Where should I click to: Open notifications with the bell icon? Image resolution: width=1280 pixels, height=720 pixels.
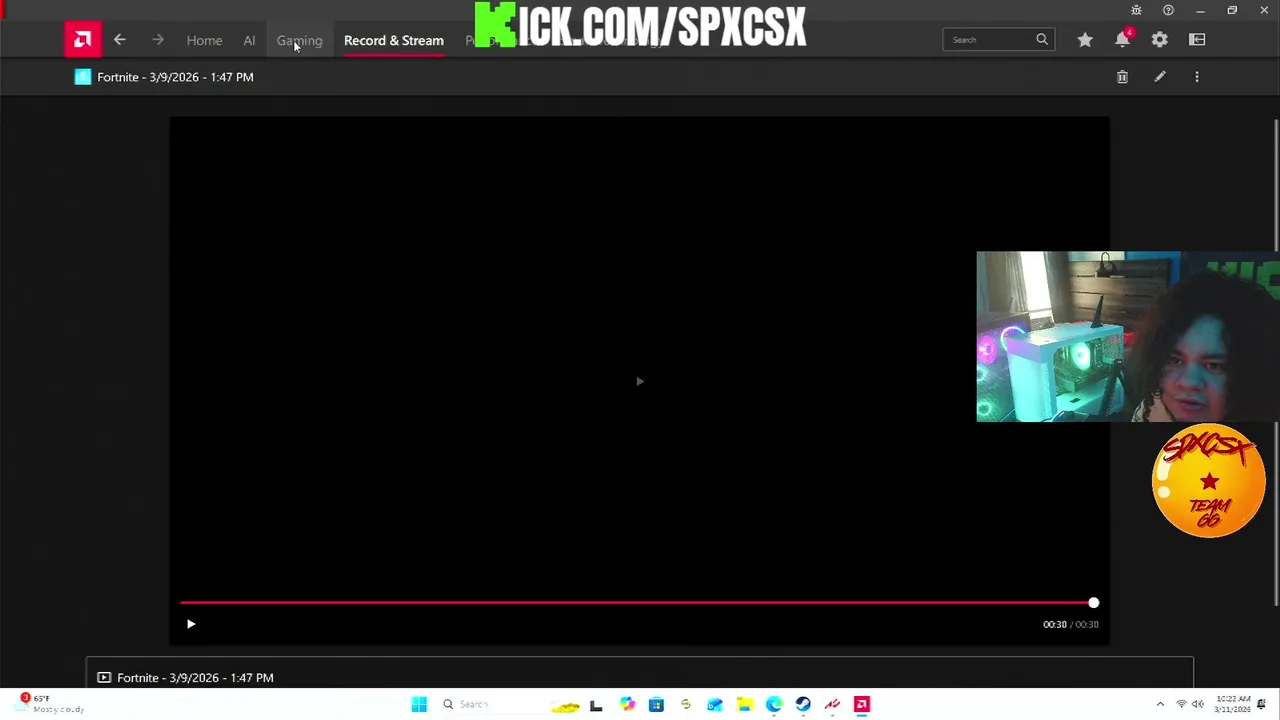pos(1122,40)
